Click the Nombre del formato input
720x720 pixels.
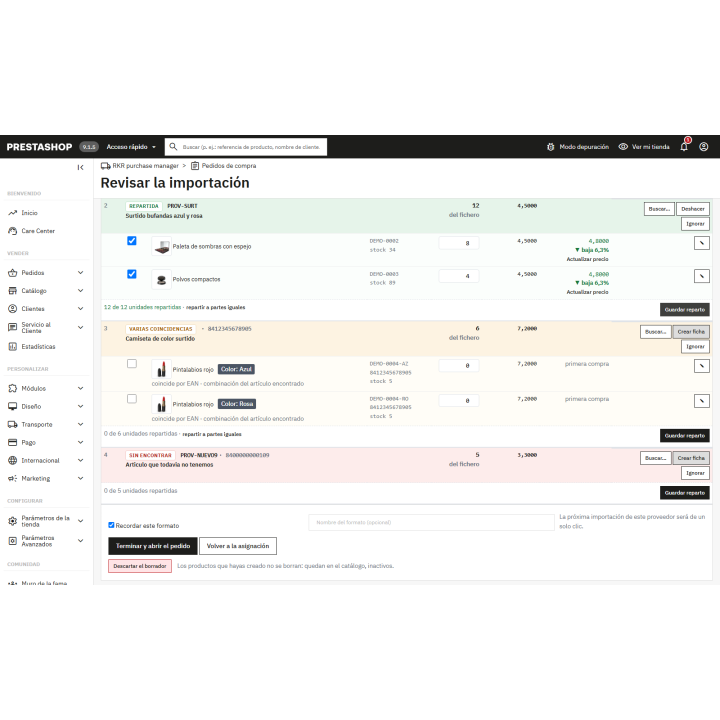(x=431, y=523)
